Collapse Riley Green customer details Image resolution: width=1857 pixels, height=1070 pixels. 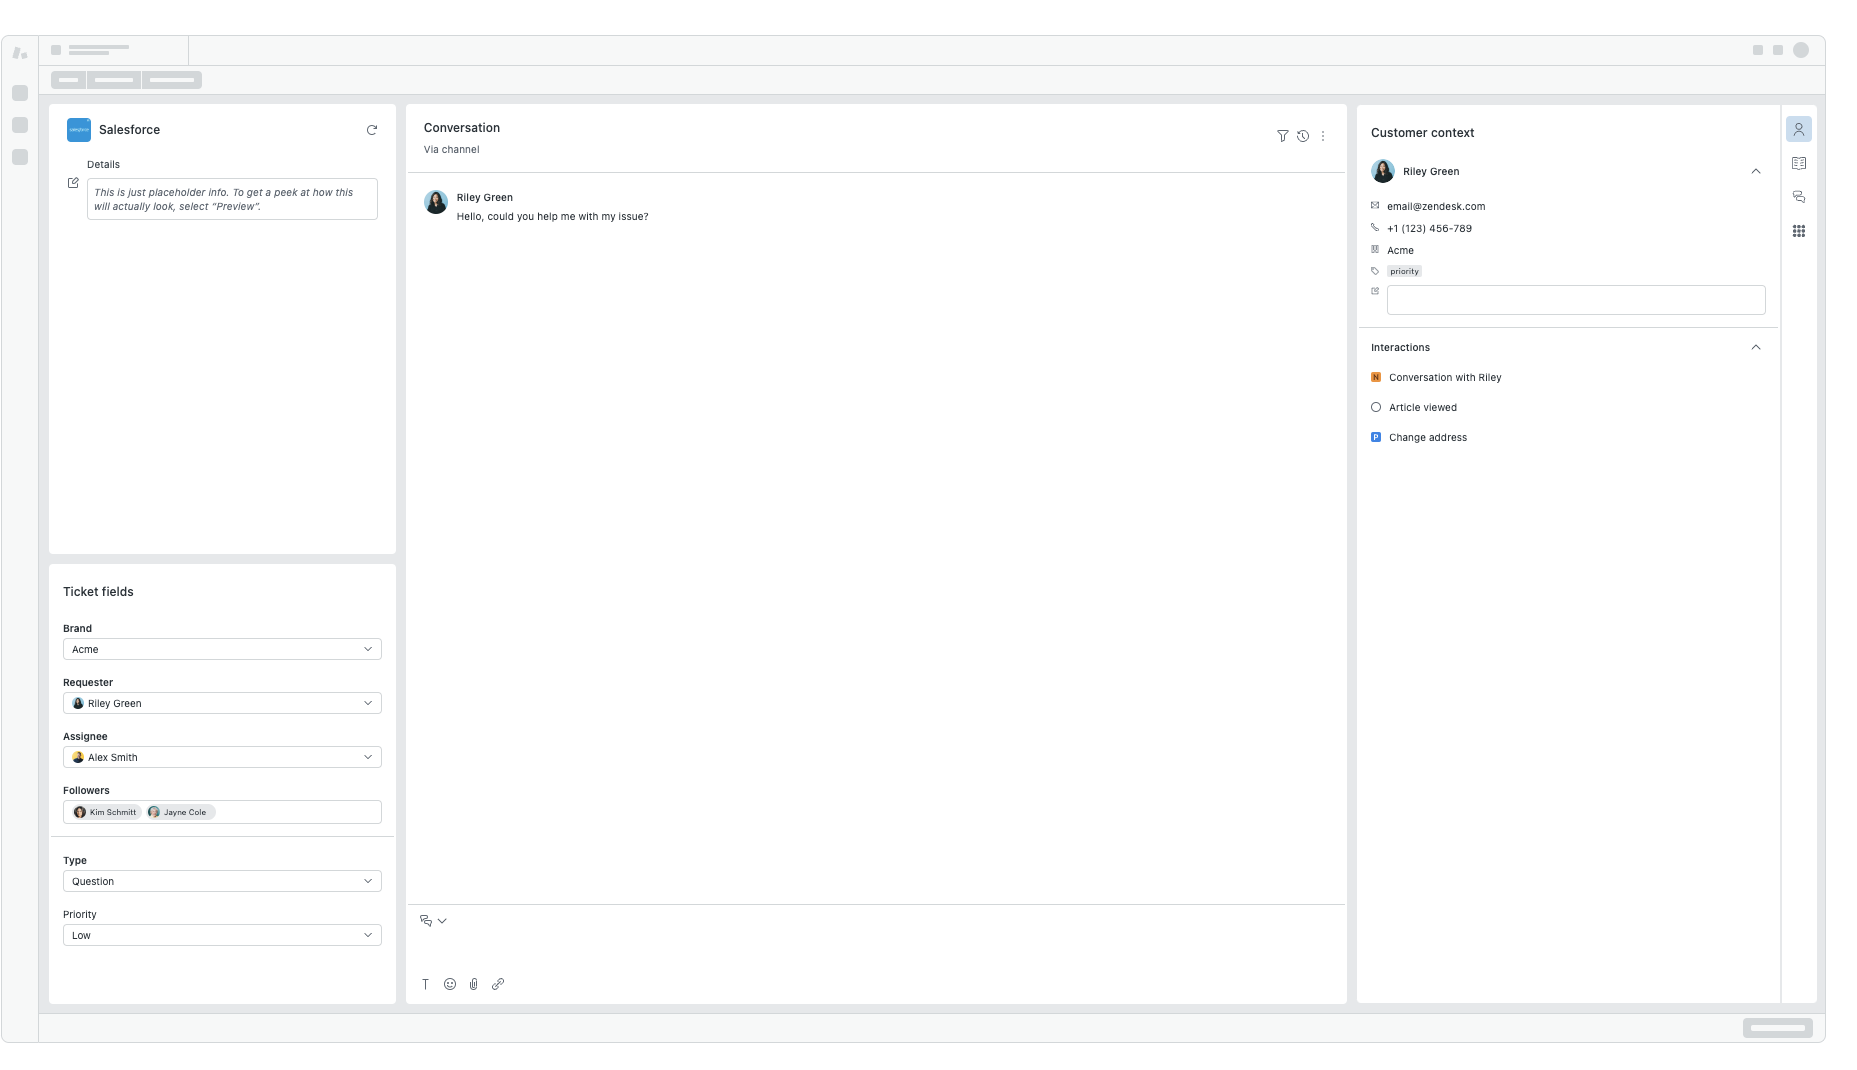point(1755,171)
